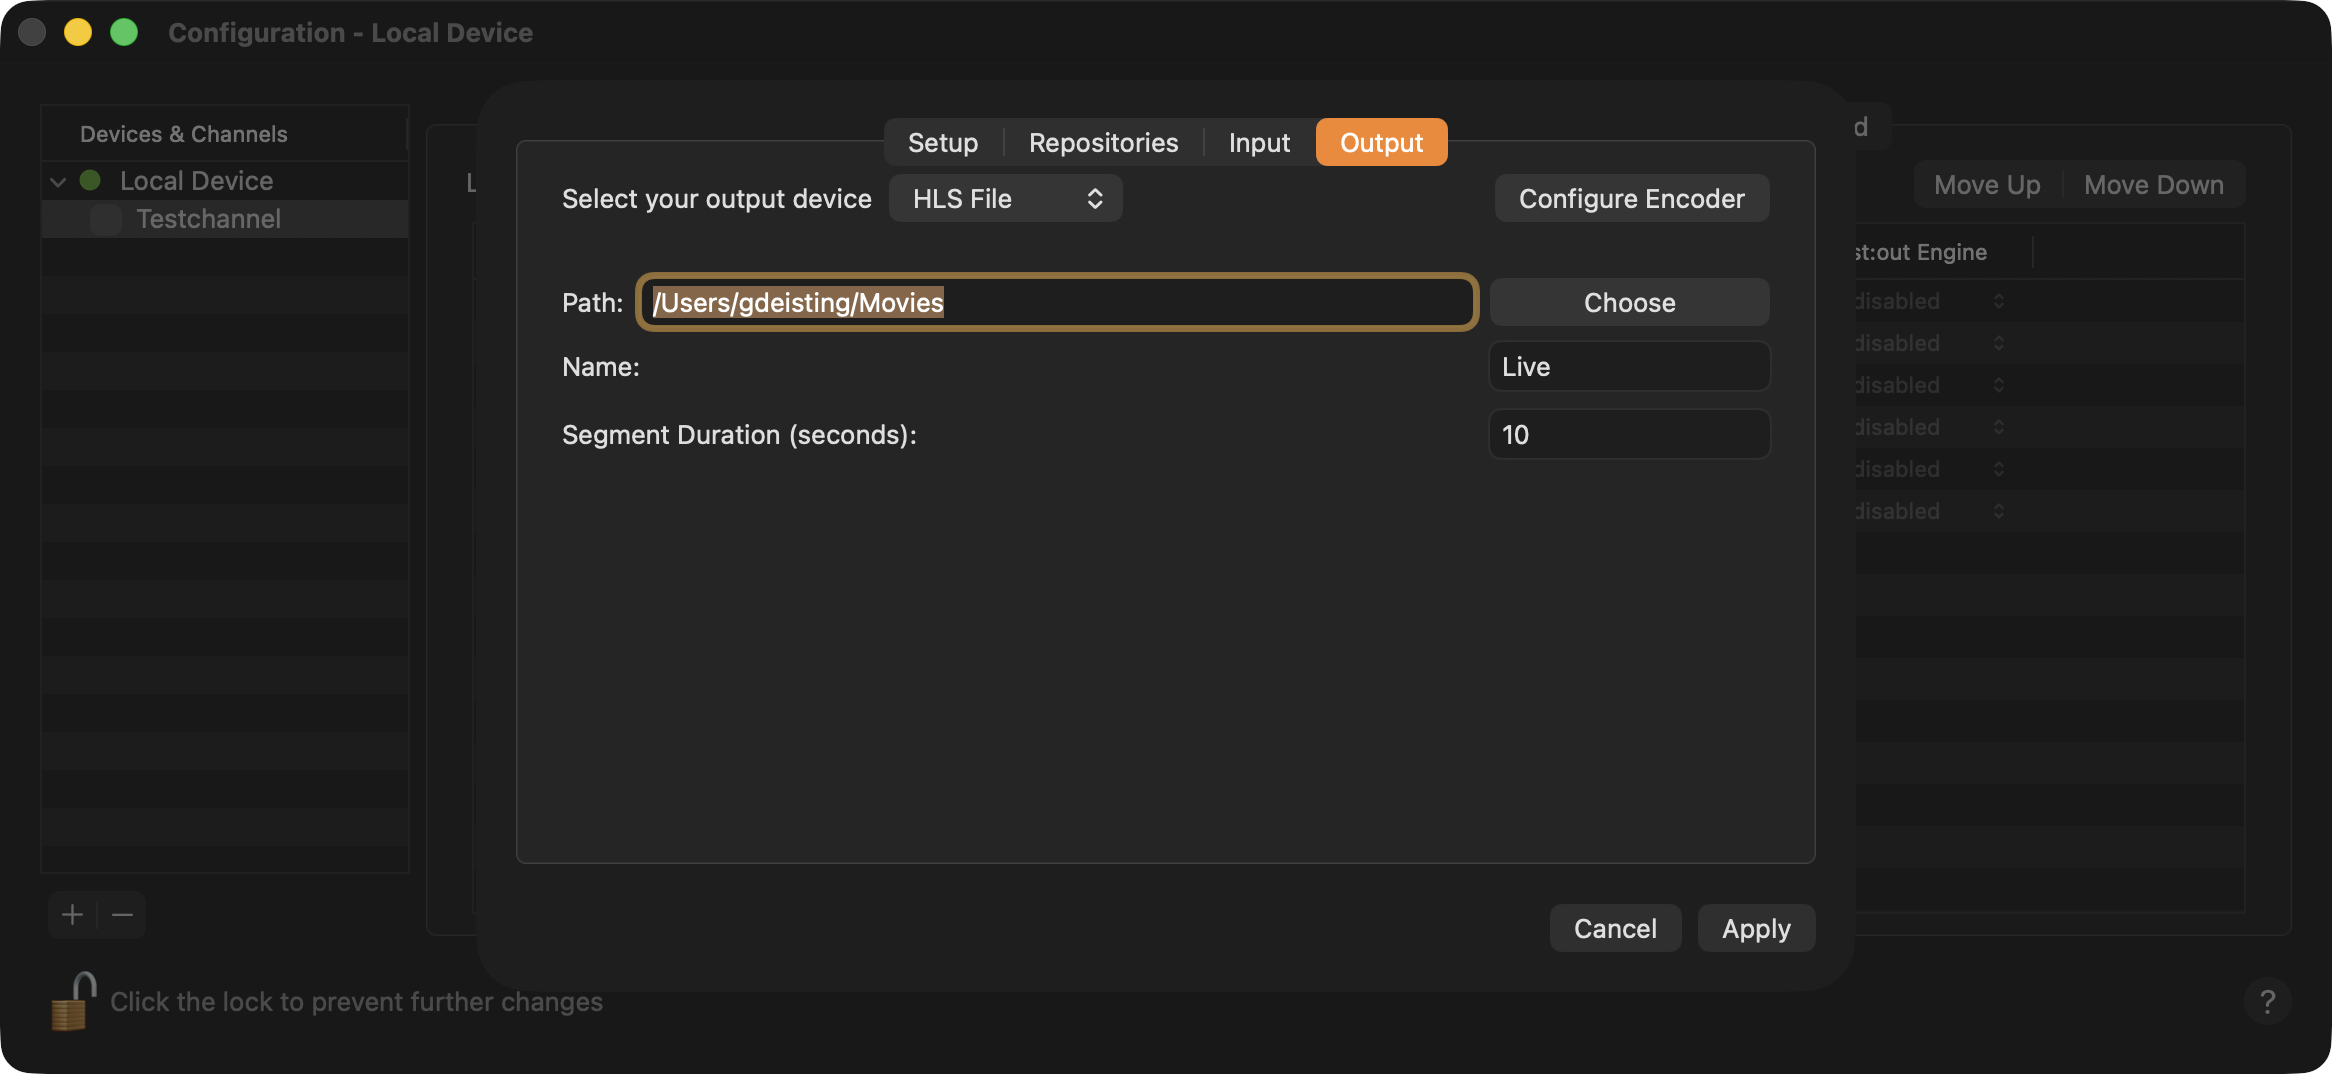
Task: Open help with the question mark button
Action: pos(2267,1001)
